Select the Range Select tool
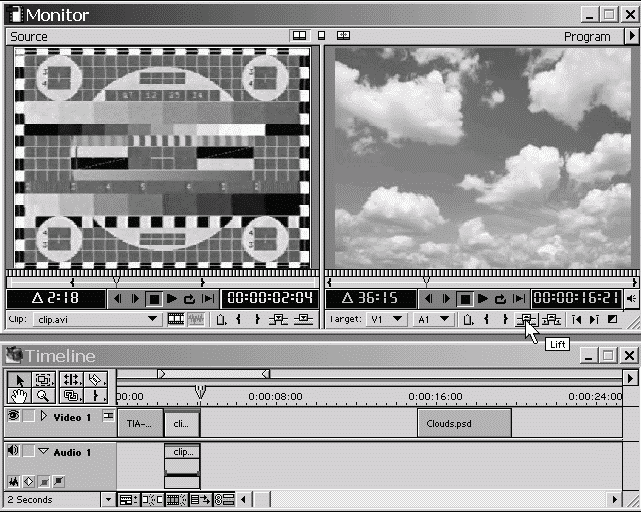 click(x=43, y=380)
